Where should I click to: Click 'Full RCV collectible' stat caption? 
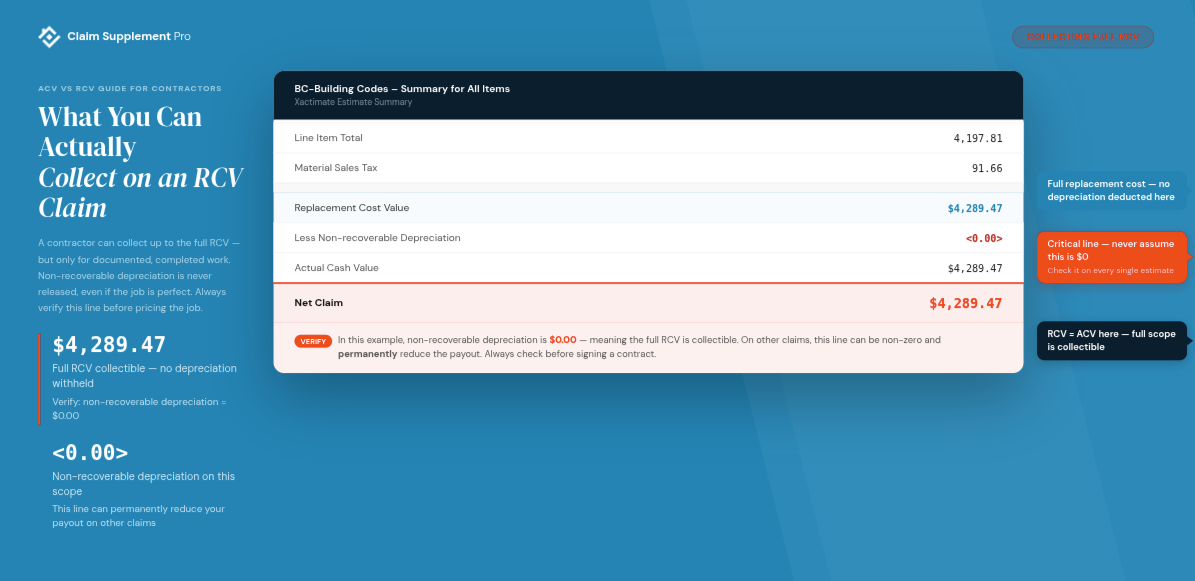click(144, 376)
